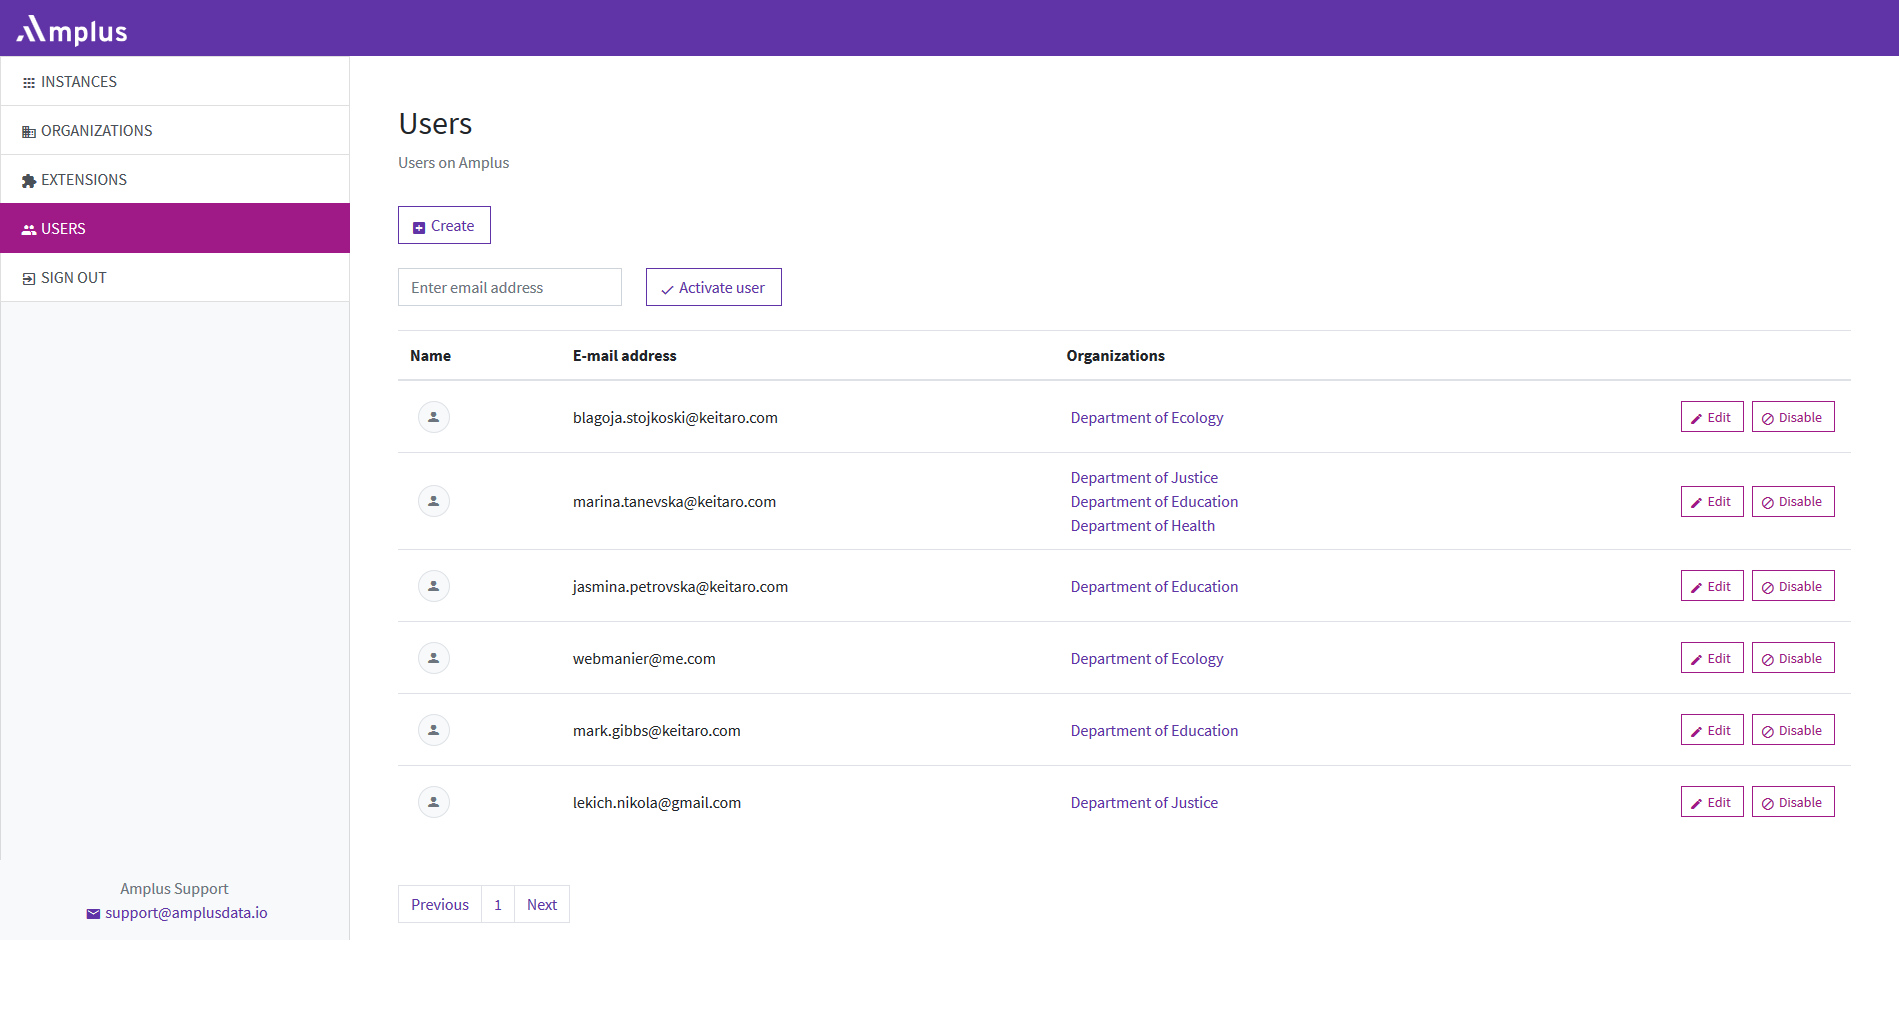
Task: Open webmanier's Department of Ecology link
Action: [x=1146, y=658]
